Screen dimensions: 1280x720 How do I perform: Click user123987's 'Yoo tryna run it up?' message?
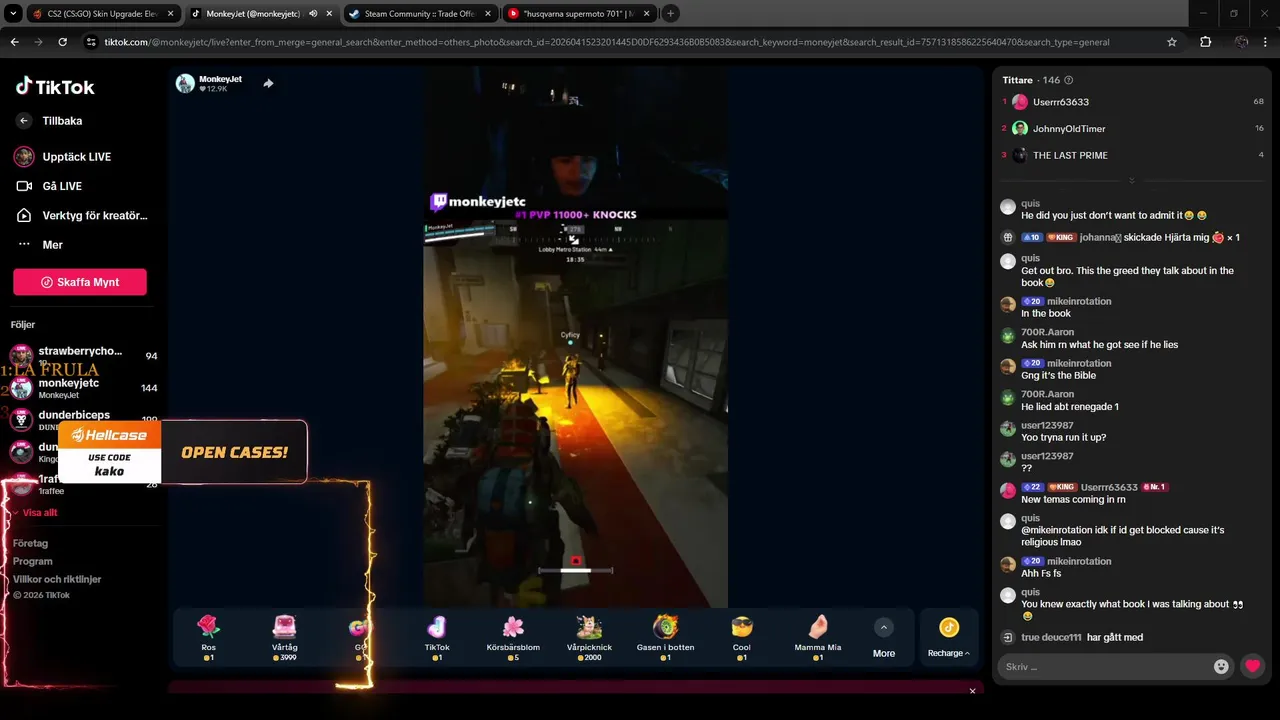point(1064,438)
